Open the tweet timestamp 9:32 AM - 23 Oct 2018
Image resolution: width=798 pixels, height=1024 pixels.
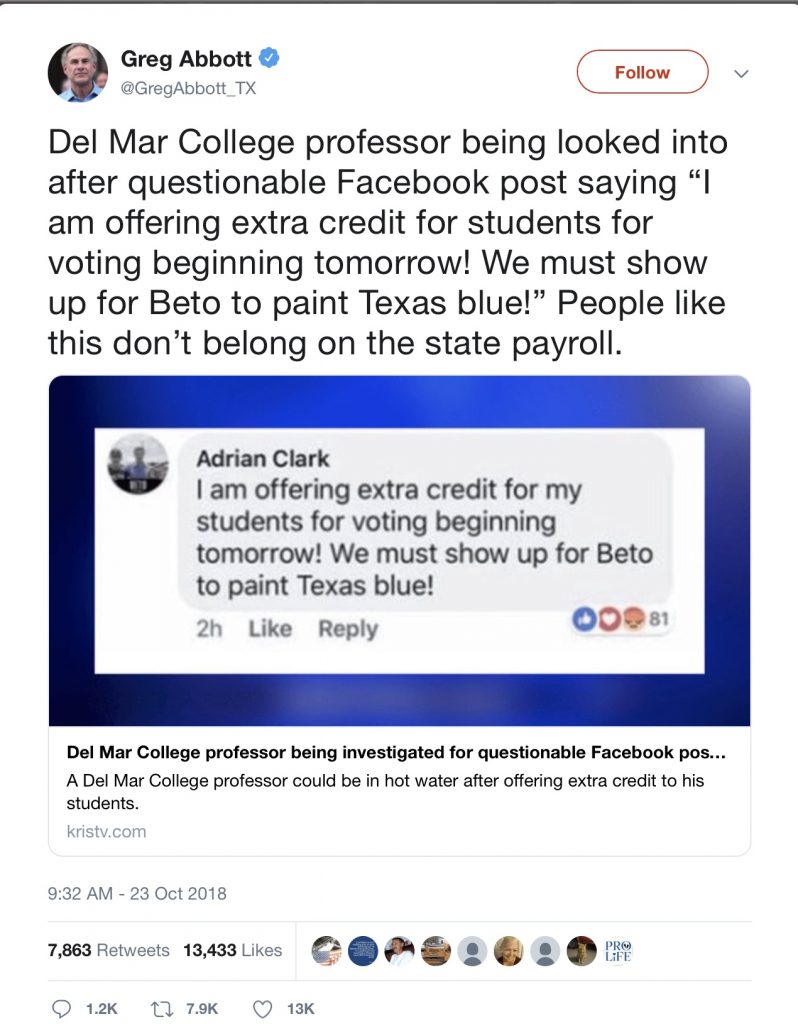coord(137,893)
